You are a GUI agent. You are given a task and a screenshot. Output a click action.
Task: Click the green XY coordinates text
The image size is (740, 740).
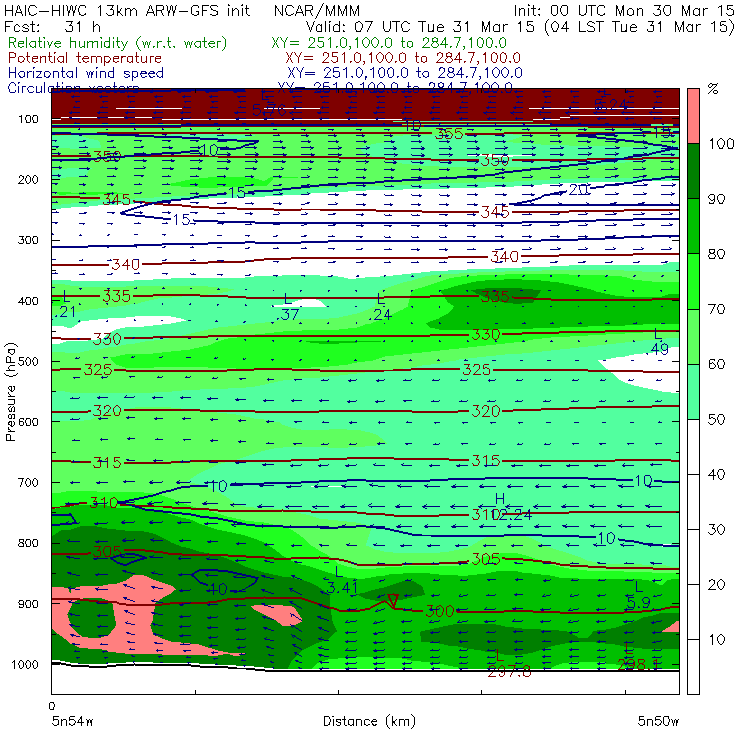tap(389, 43)
